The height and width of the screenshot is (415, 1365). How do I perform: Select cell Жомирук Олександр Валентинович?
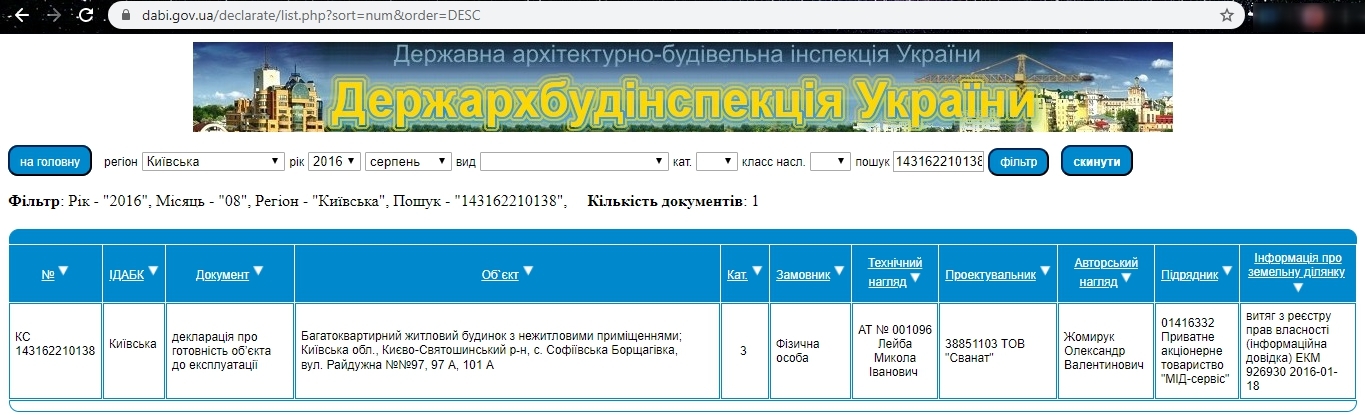click(x=1106, y=351)
